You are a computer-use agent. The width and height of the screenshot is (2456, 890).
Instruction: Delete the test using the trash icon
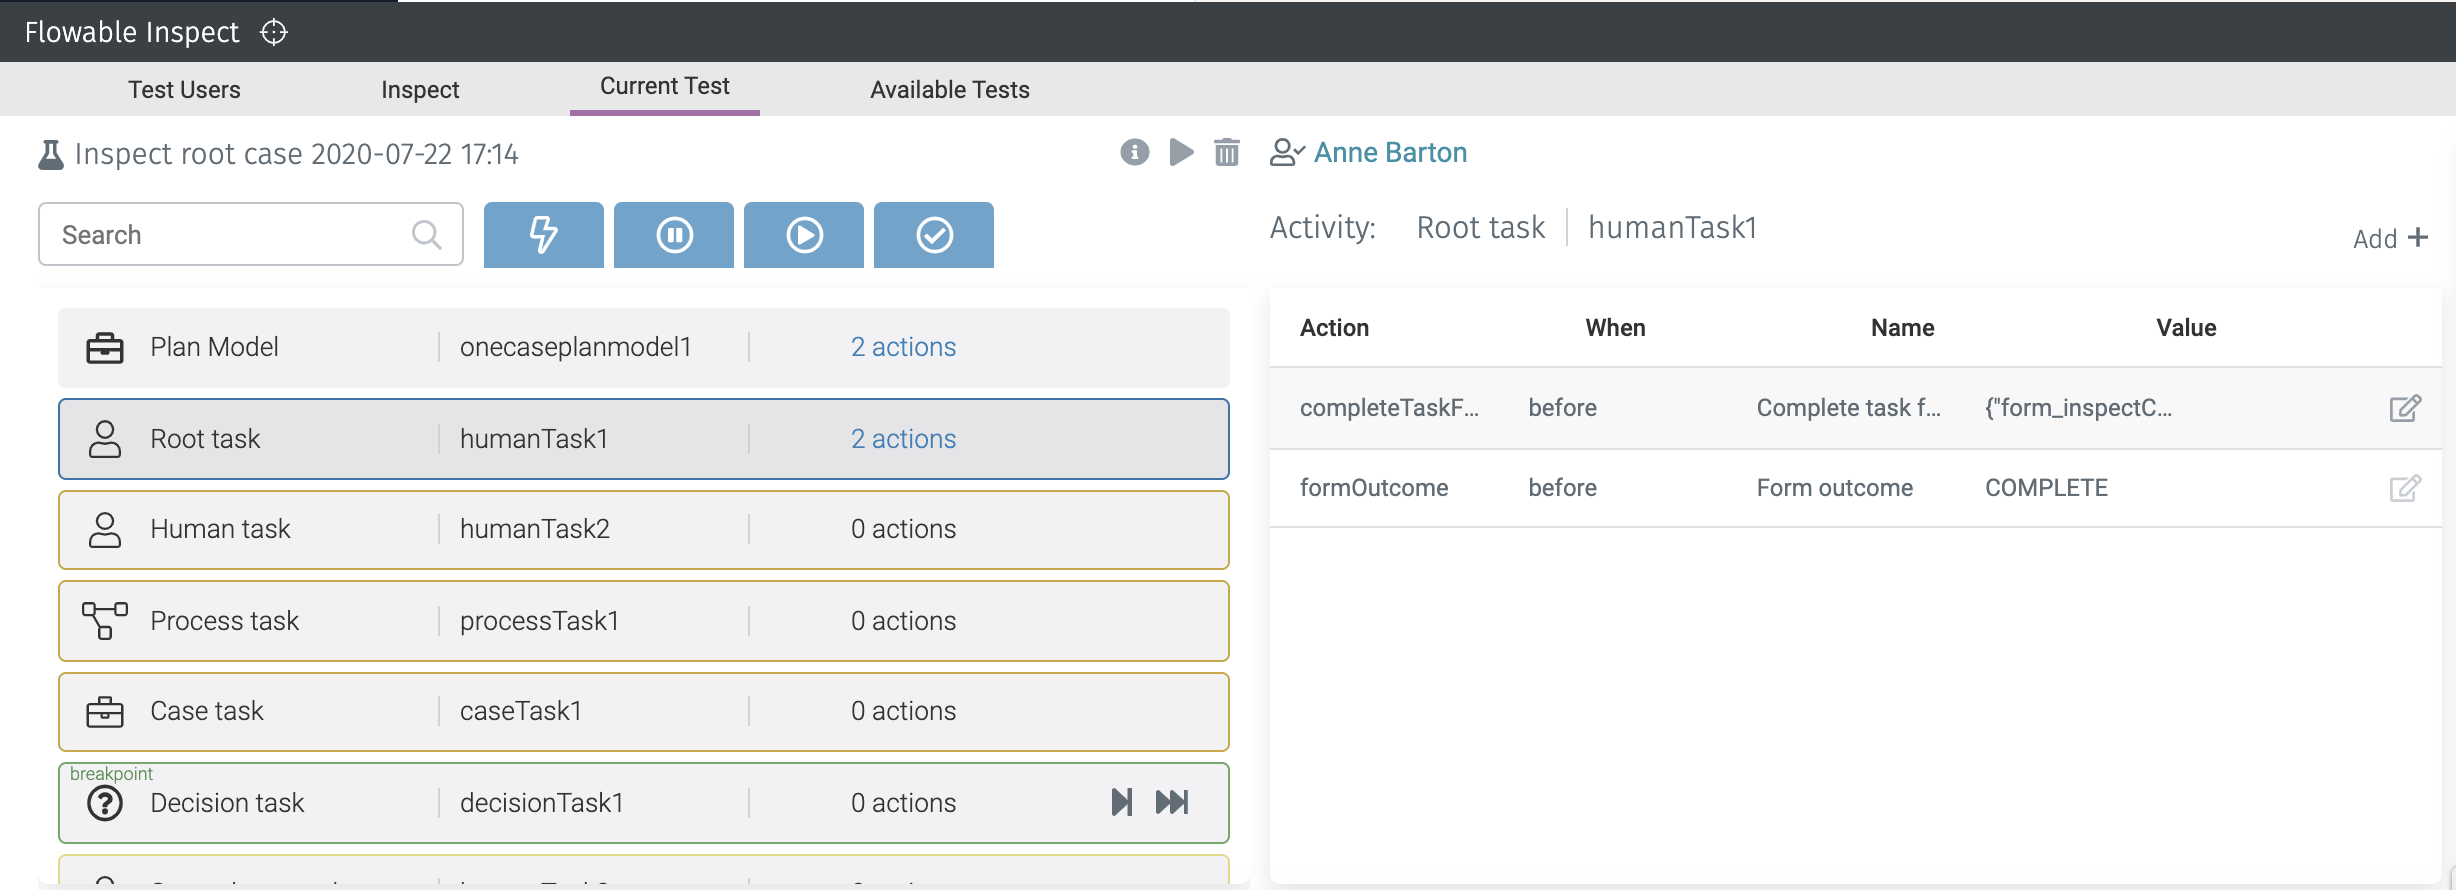(1226, 152)
